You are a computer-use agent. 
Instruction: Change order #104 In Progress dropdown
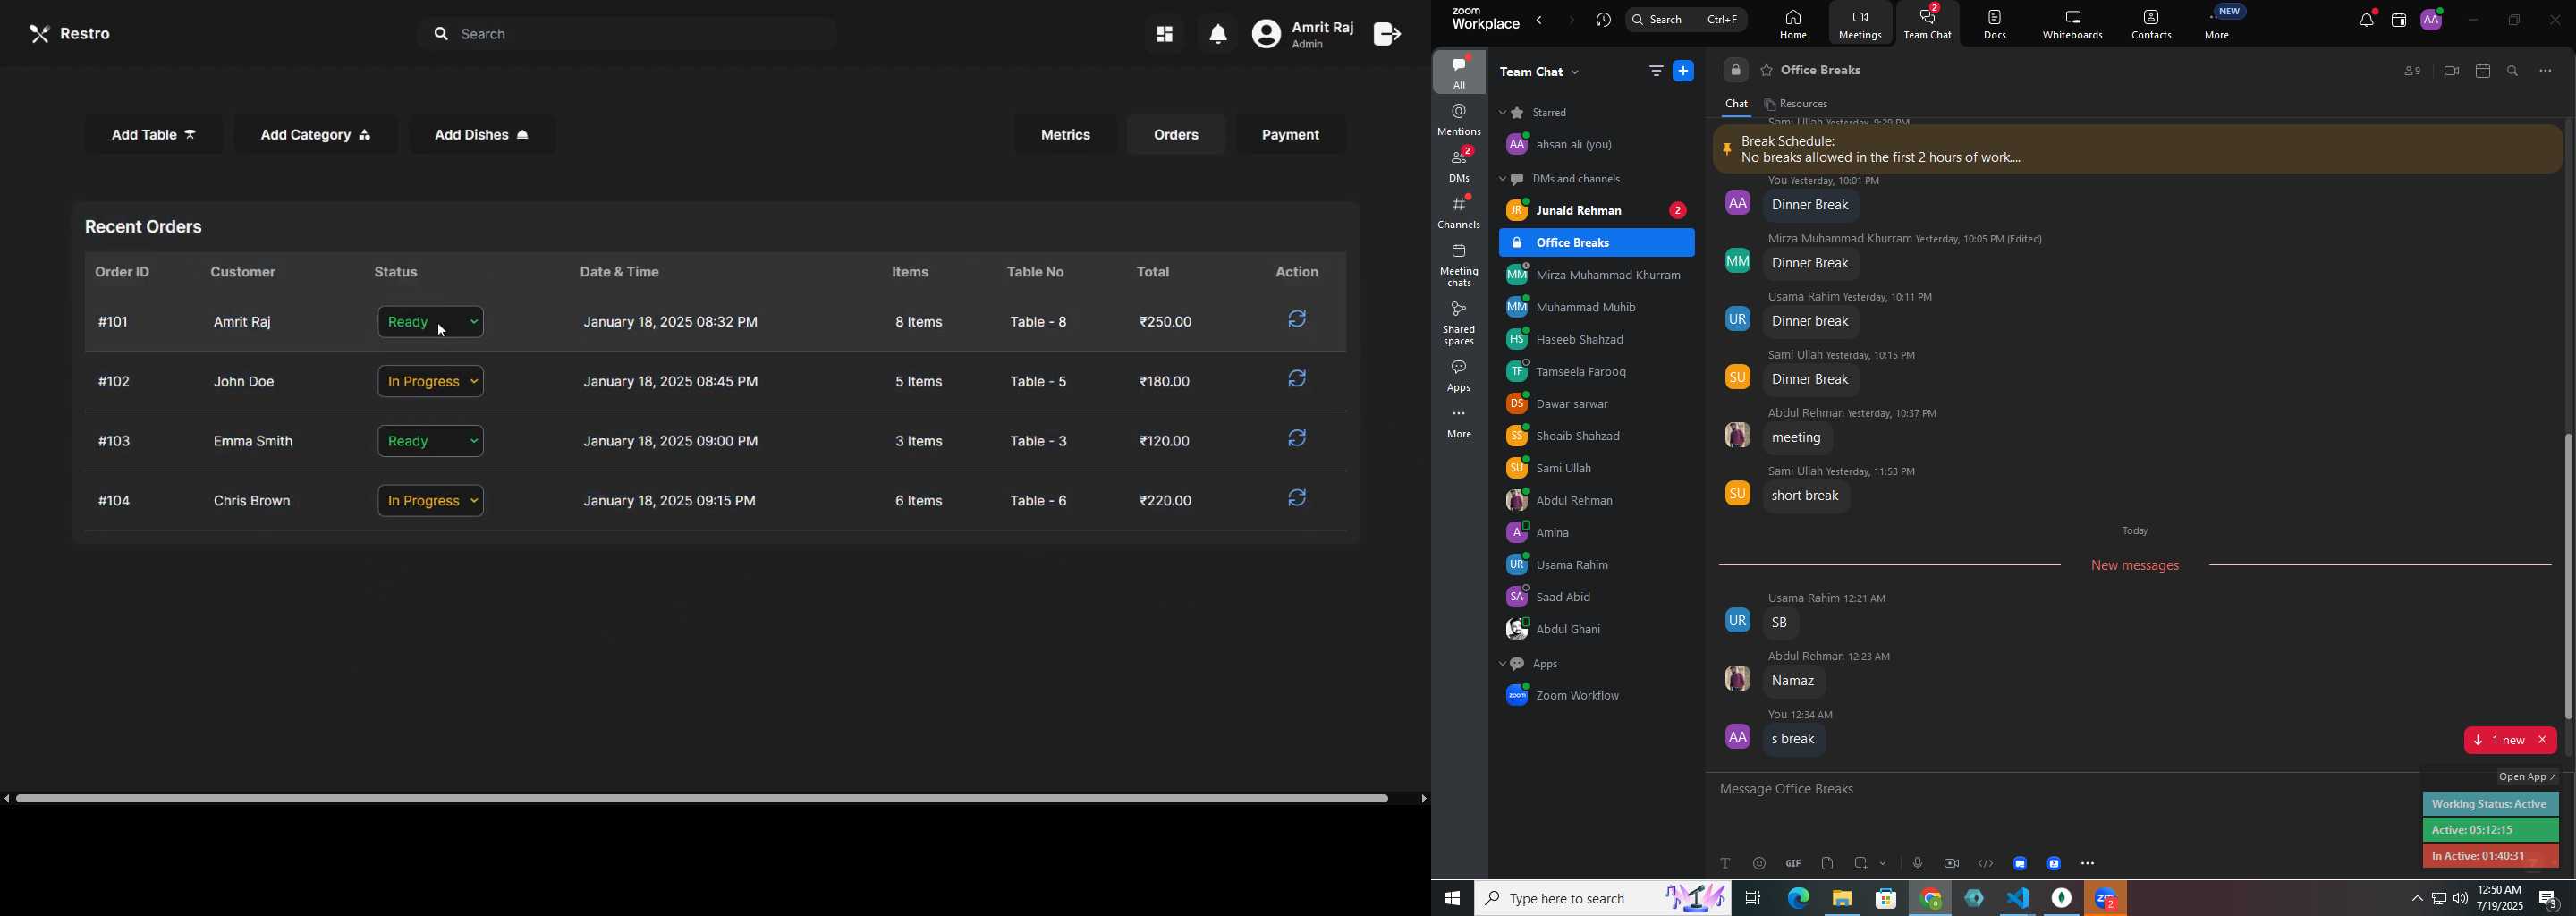click(431, 500)
